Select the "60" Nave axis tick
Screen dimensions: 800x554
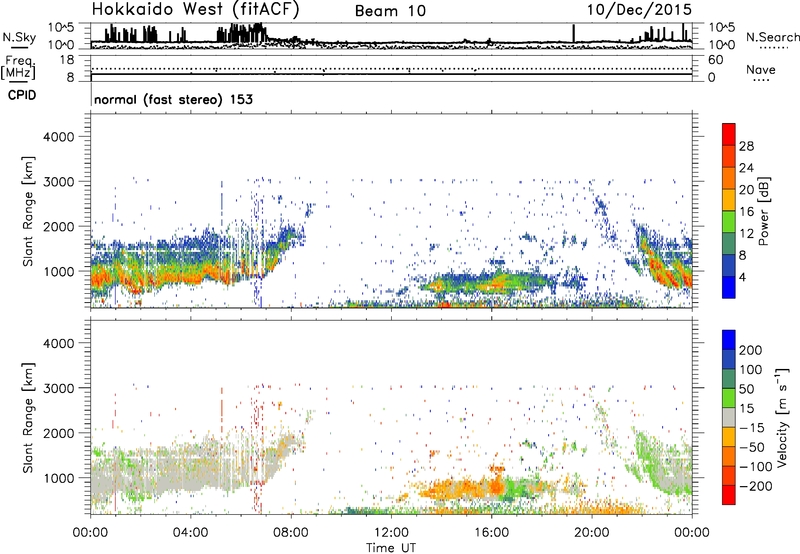[x=715, y=60]
